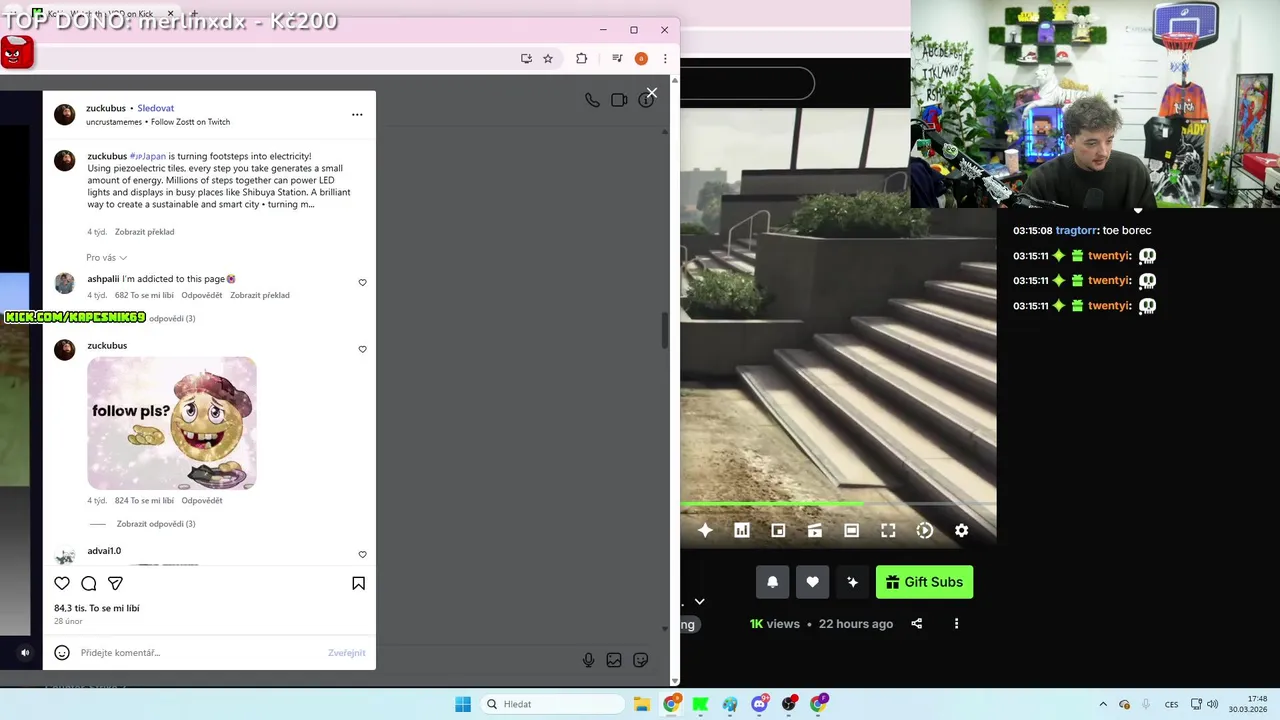The height and width of the screenshot is (720, 1280).
Task: Enable picture-in-picture mini player
Action: 778,531
